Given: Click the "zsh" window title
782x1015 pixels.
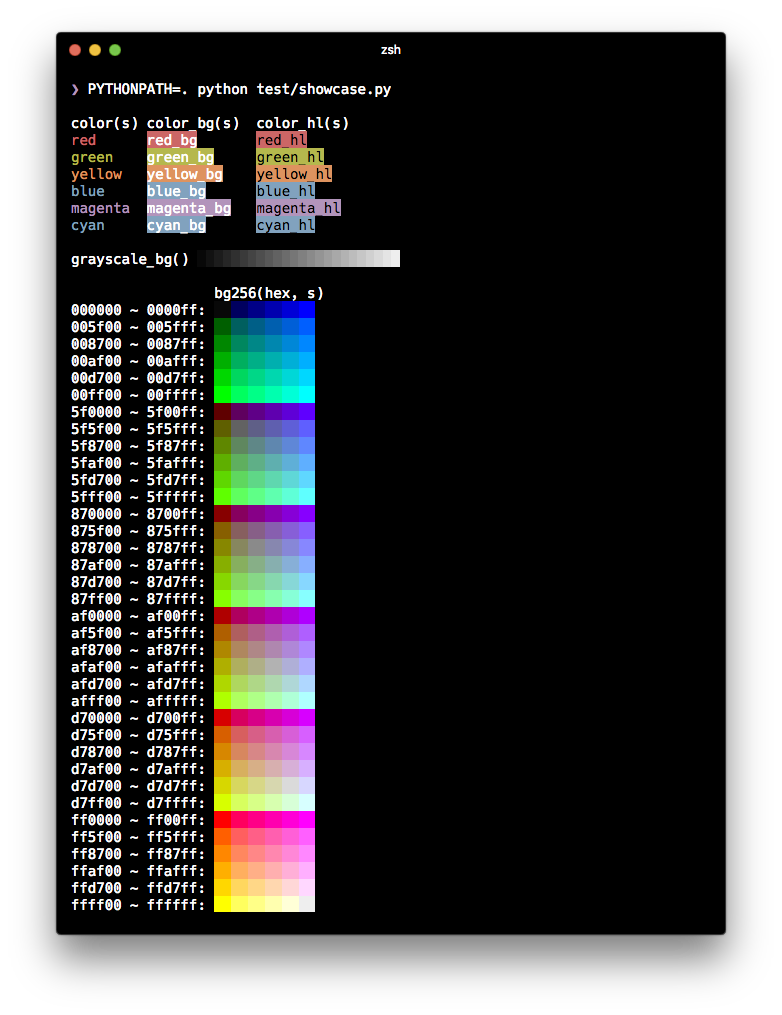Looking at the screenshot, I should tap(391, 50).
